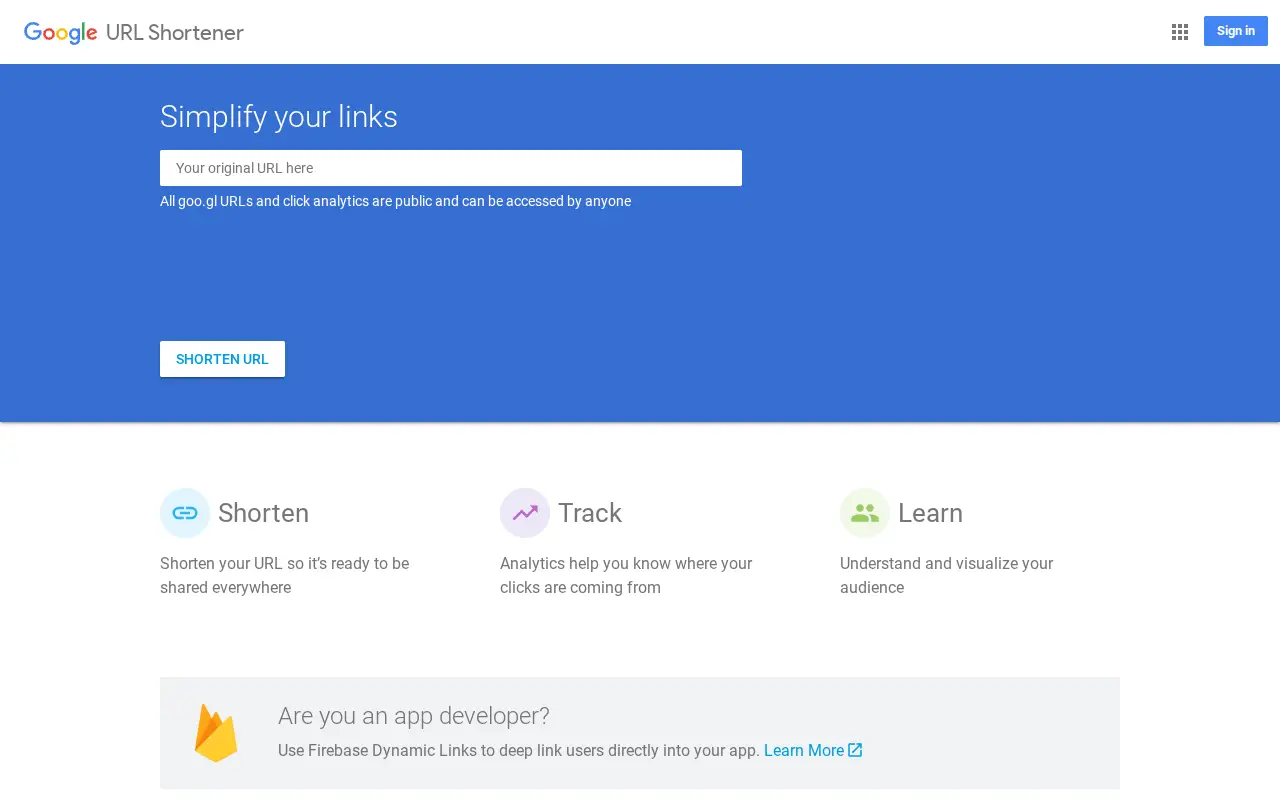
Task: Click the URL Shortener title text
Action: [175, 32]
